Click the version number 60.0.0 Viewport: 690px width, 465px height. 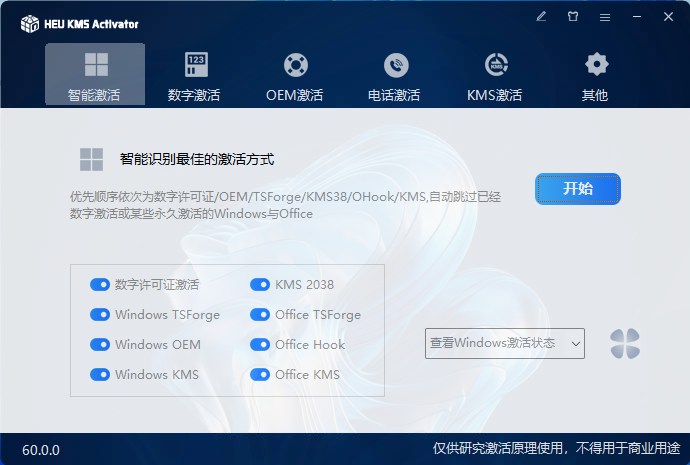(x=41, y=450)
